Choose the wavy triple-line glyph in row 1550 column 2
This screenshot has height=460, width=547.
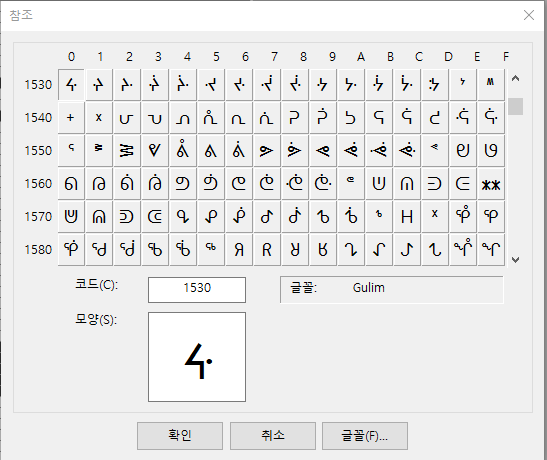[127, 151]
